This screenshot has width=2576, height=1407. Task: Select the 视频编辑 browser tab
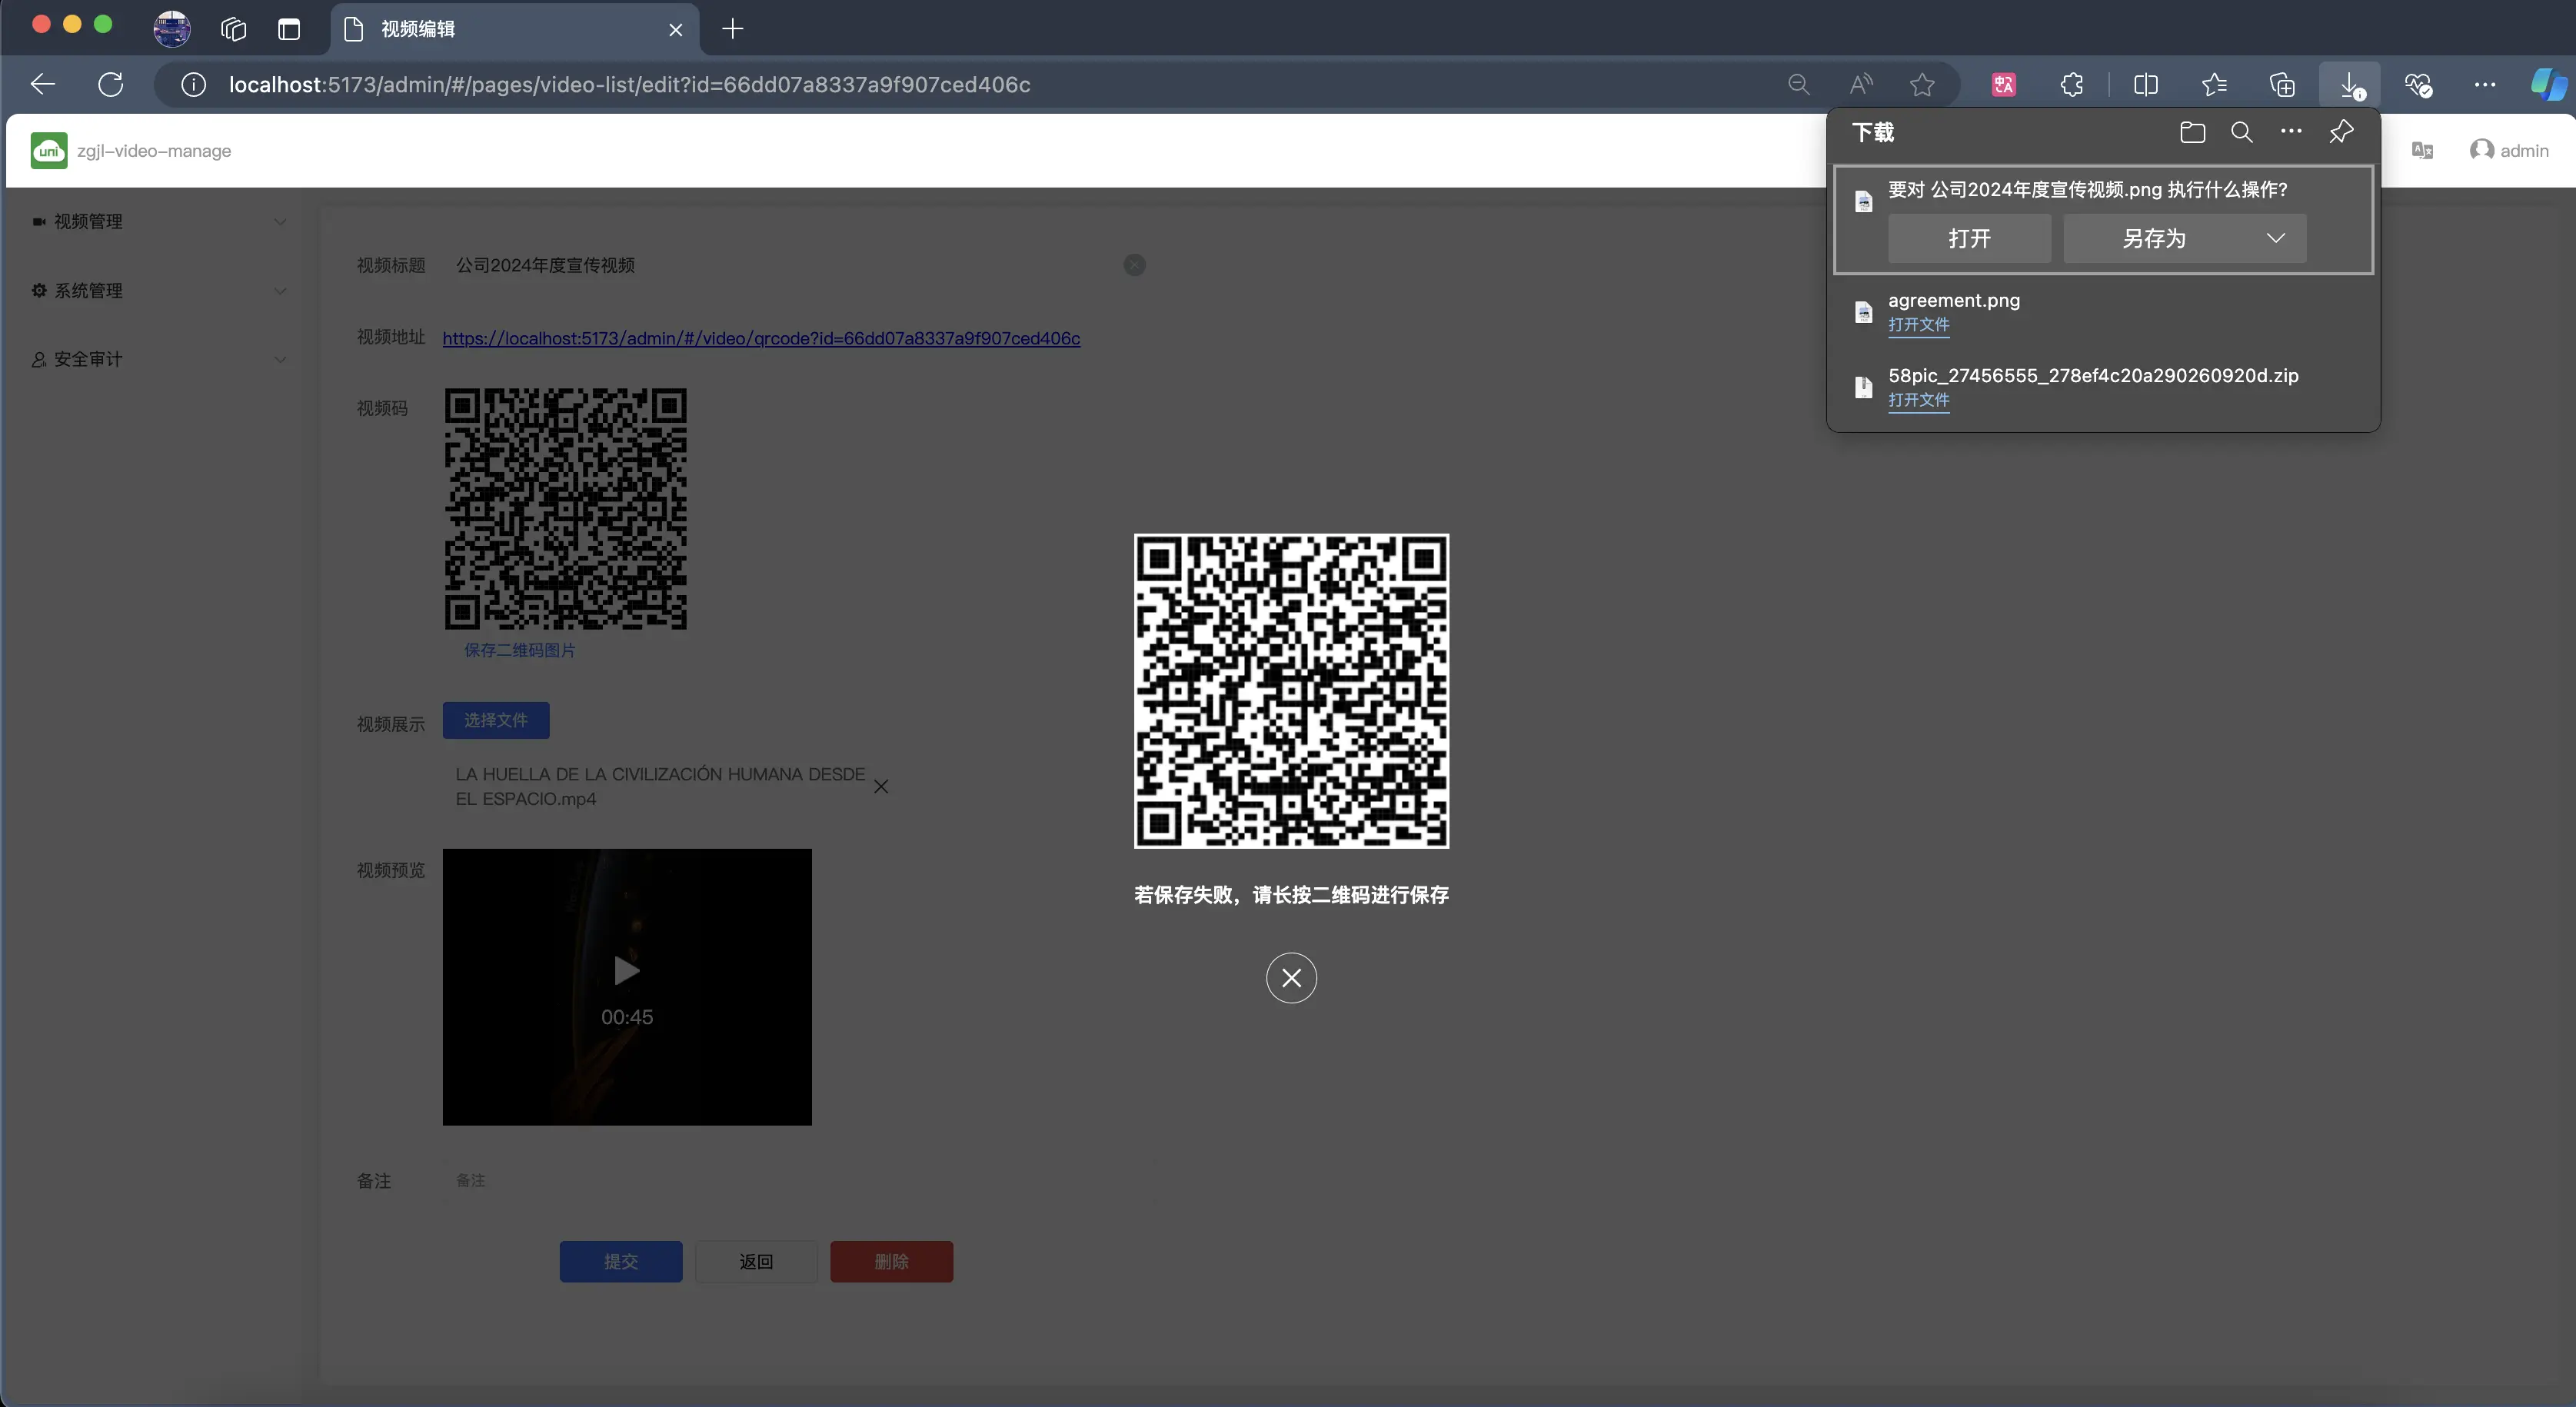pyautogui.click(x=515, y=29)
